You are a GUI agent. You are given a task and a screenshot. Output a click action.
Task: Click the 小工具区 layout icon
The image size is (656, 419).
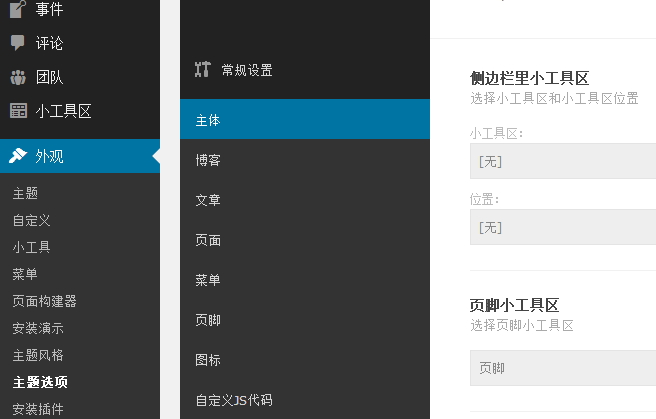18,111
